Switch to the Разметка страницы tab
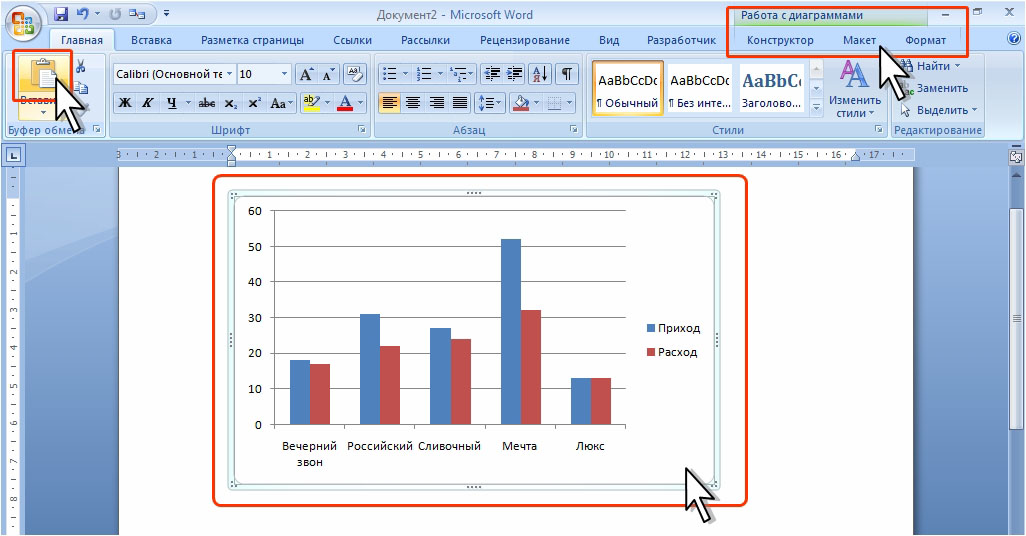The width and height of the screenshot is (1026, 536). coord(253,40)
